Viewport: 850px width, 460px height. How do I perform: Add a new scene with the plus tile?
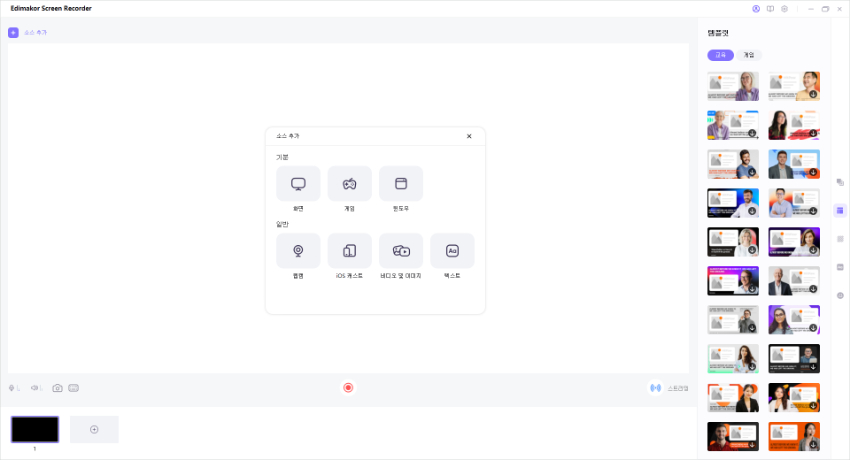coord(94,429)
